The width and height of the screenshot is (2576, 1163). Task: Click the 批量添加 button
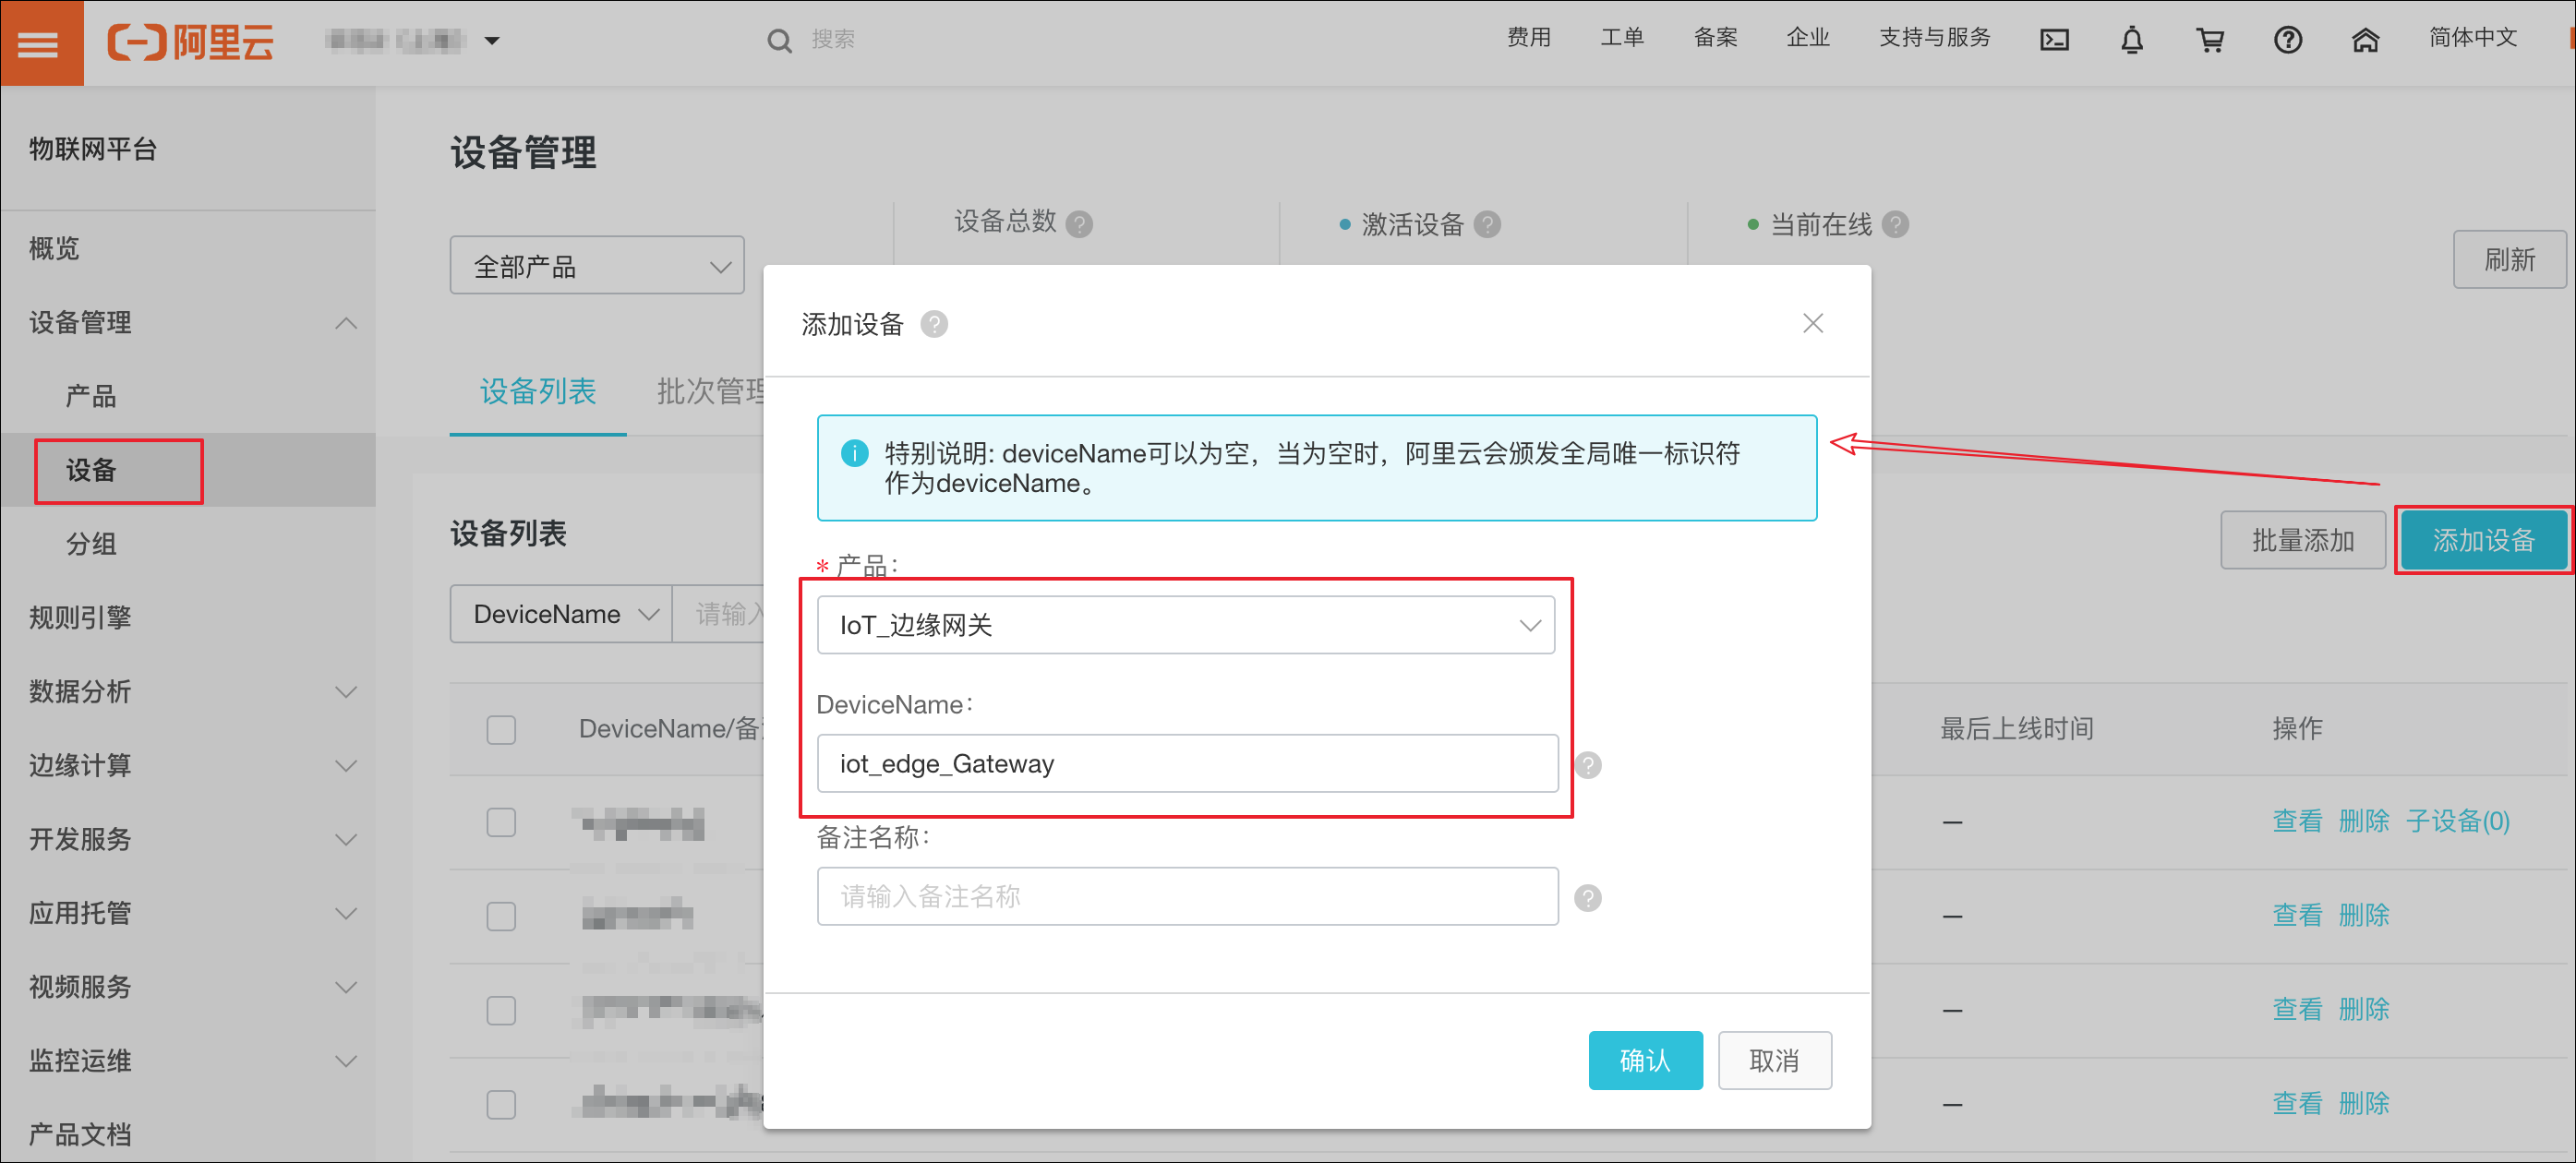click(2303, 540)
